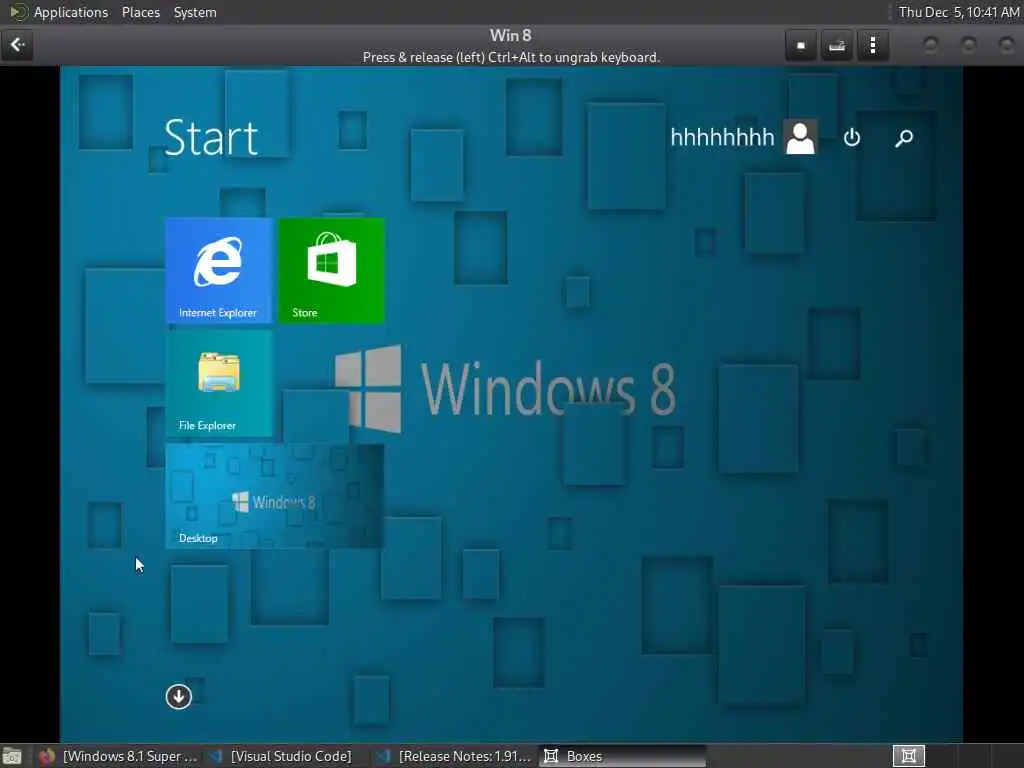
Task: Switch to Boxes taskbar window
Action: tap(622, 756)
